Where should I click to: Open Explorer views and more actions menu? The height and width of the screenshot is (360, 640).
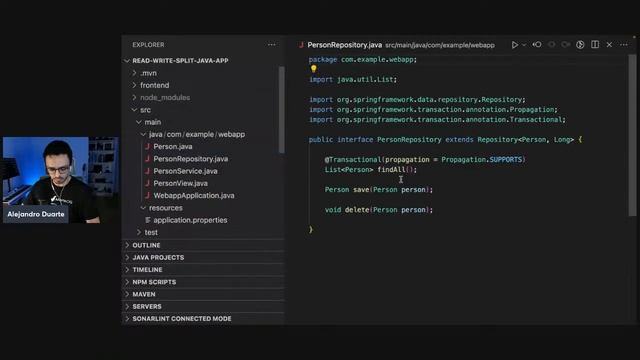pos(272,45)
